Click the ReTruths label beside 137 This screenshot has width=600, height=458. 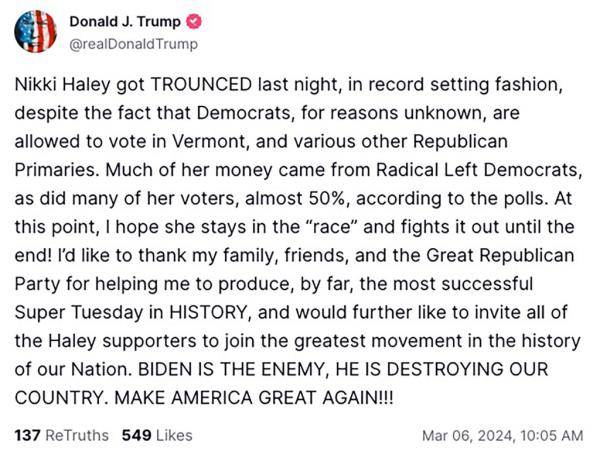pyautogui.click(x=77, y=435)
